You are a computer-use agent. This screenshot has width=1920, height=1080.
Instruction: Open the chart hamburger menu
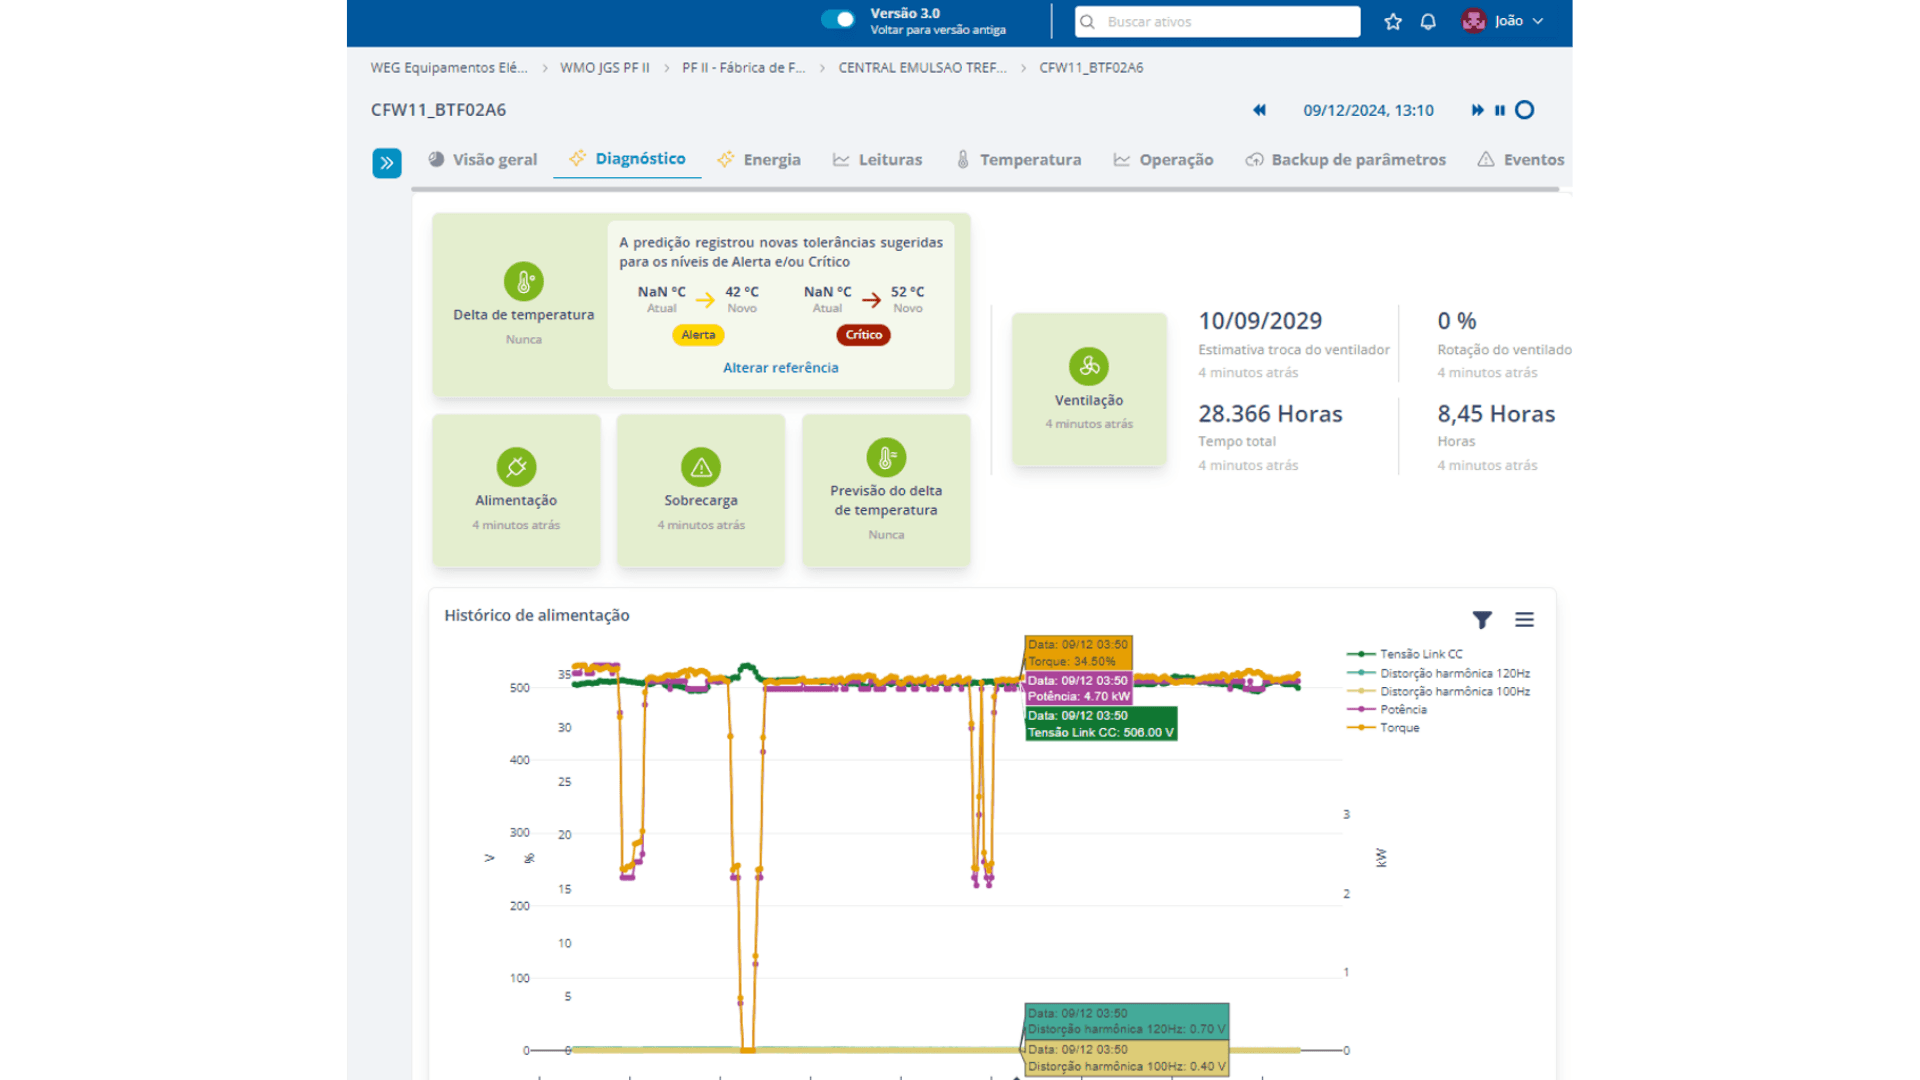pos(1524,620)
